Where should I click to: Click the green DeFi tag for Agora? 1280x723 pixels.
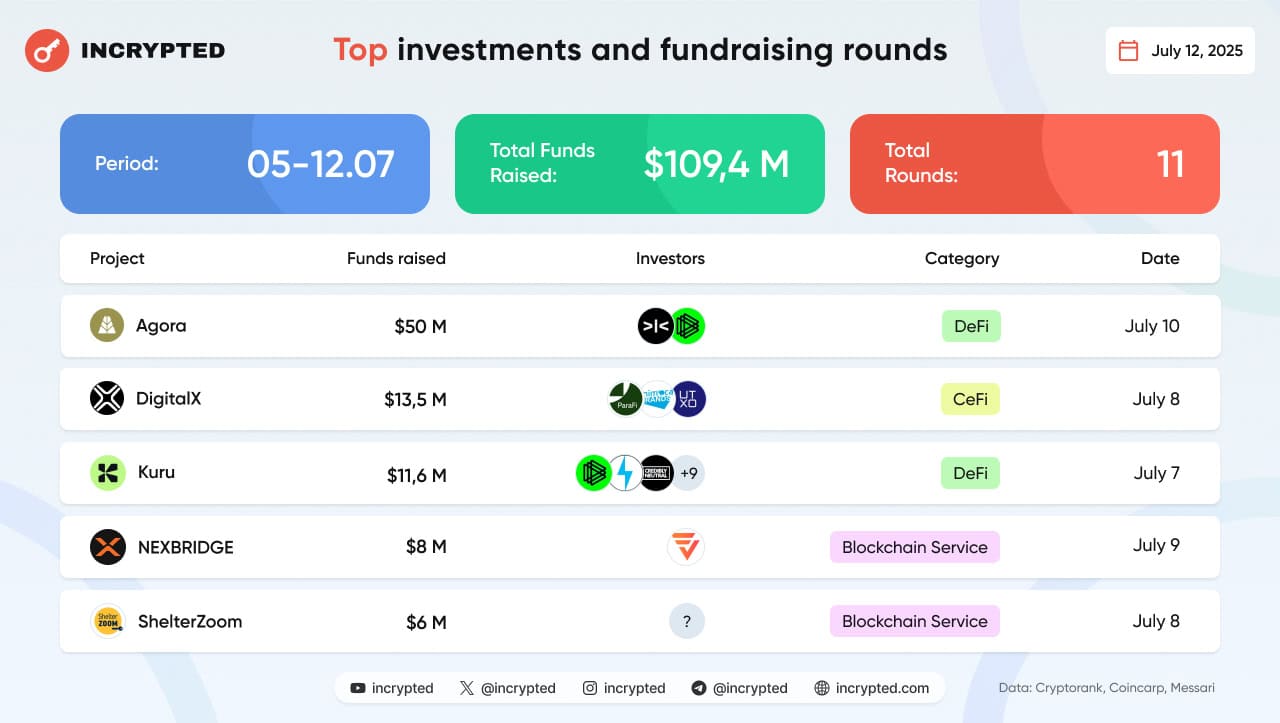tap(971, 326)
